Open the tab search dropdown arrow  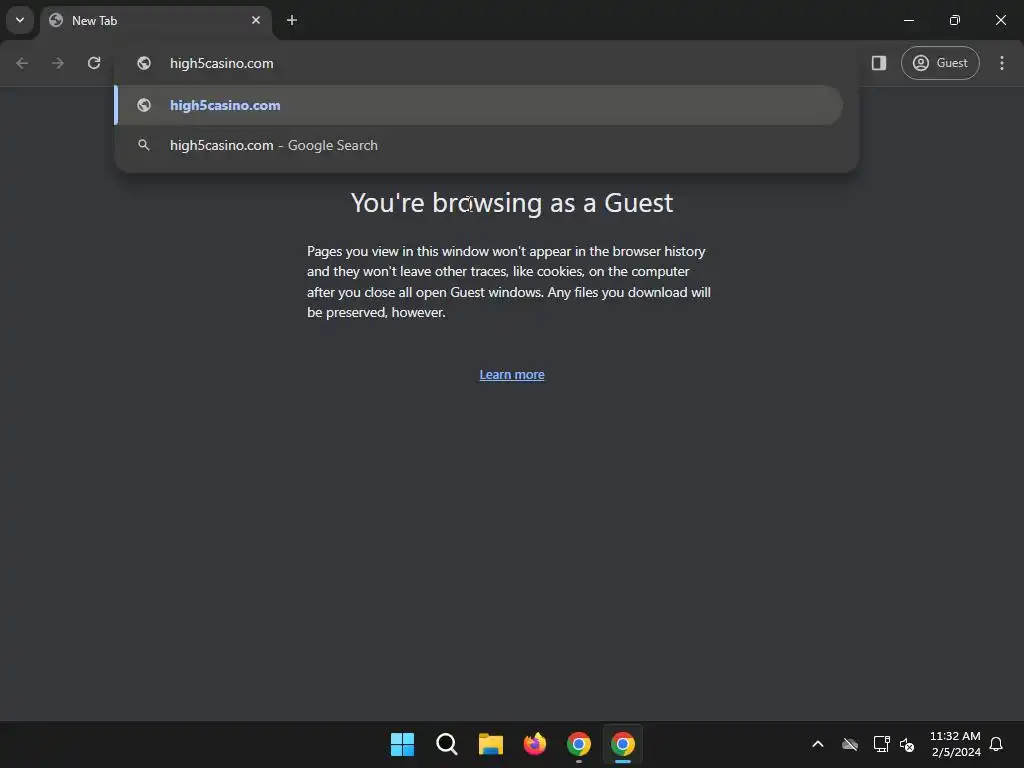(x=20, y=20)
